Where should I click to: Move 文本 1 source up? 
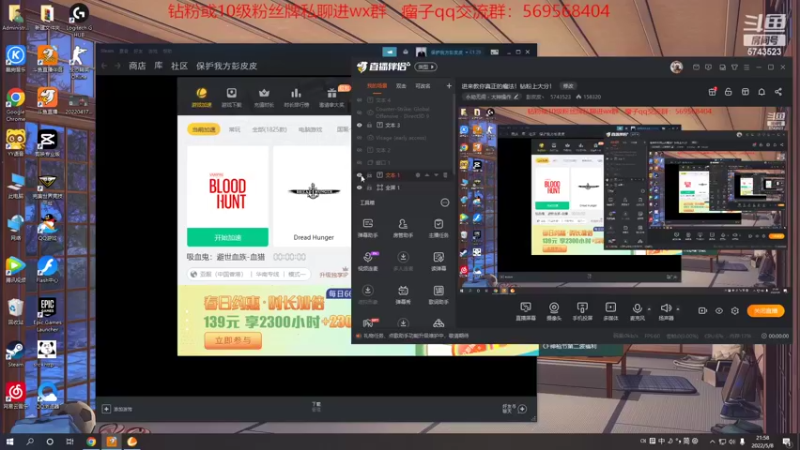click(x=427, y=175)
